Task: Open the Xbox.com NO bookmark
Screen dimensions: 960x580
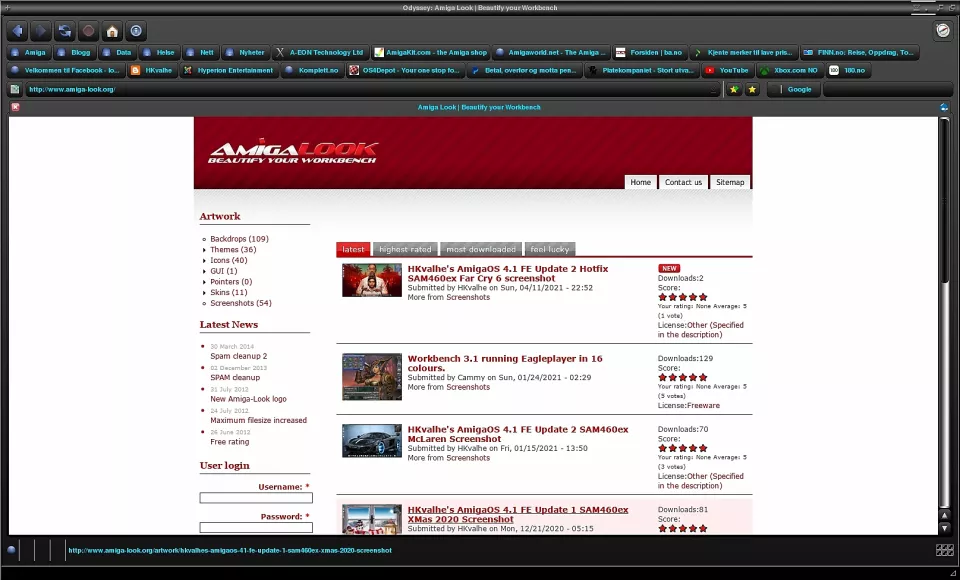Action: pyautogui.click(x=788, y=71)
